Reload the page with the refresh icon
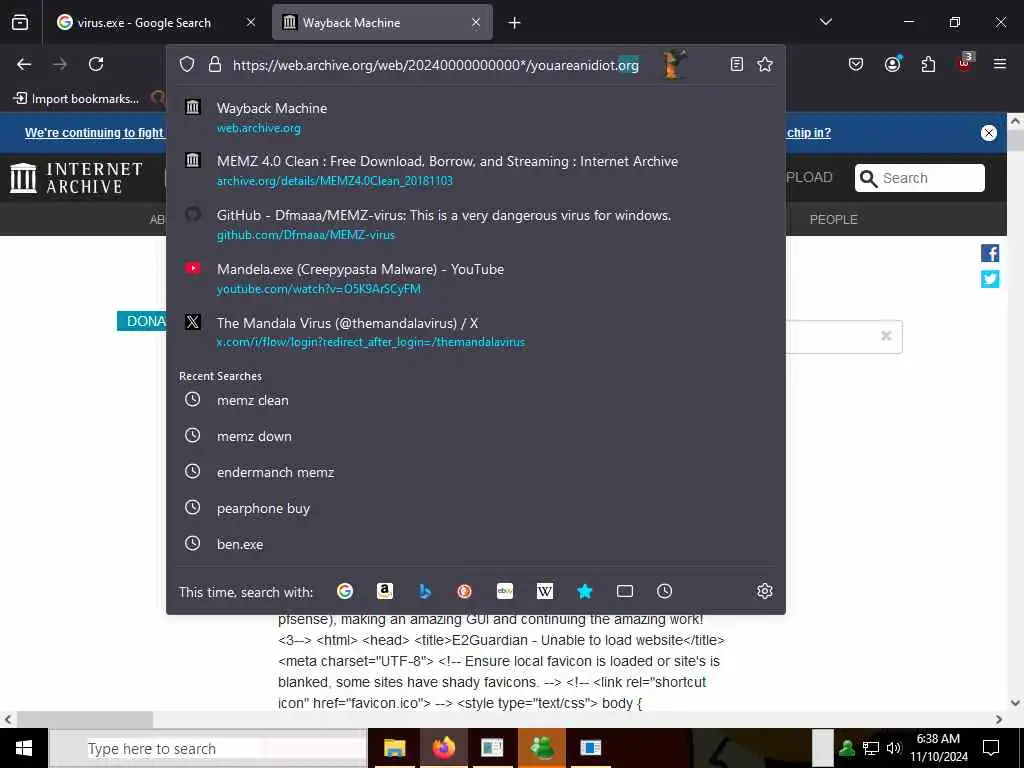Viewport: 1024px width, 768px height. pyautogui.click(x=96, y=64)
